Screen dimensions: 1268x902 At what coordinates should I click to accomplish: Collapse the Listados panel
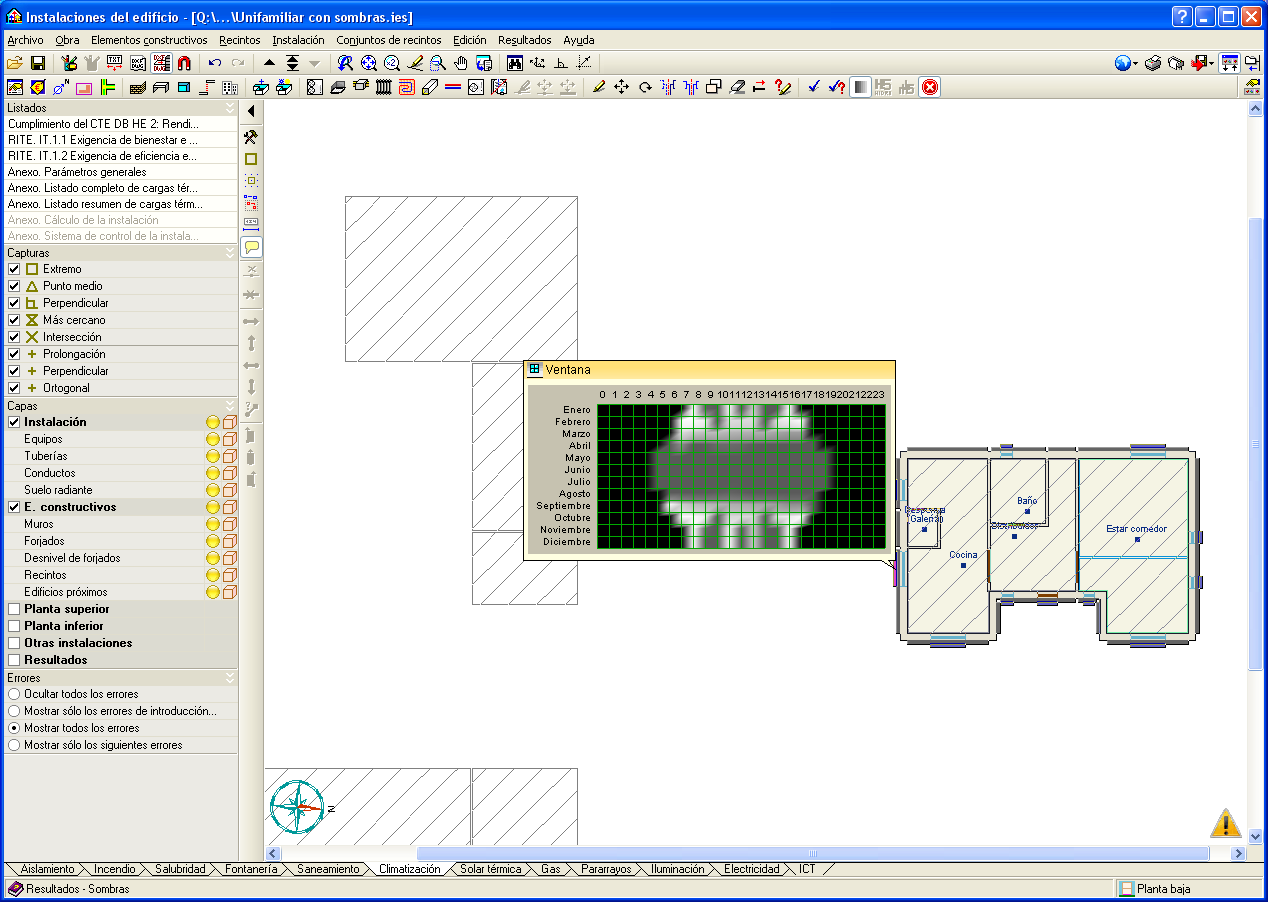coord(230,108)
